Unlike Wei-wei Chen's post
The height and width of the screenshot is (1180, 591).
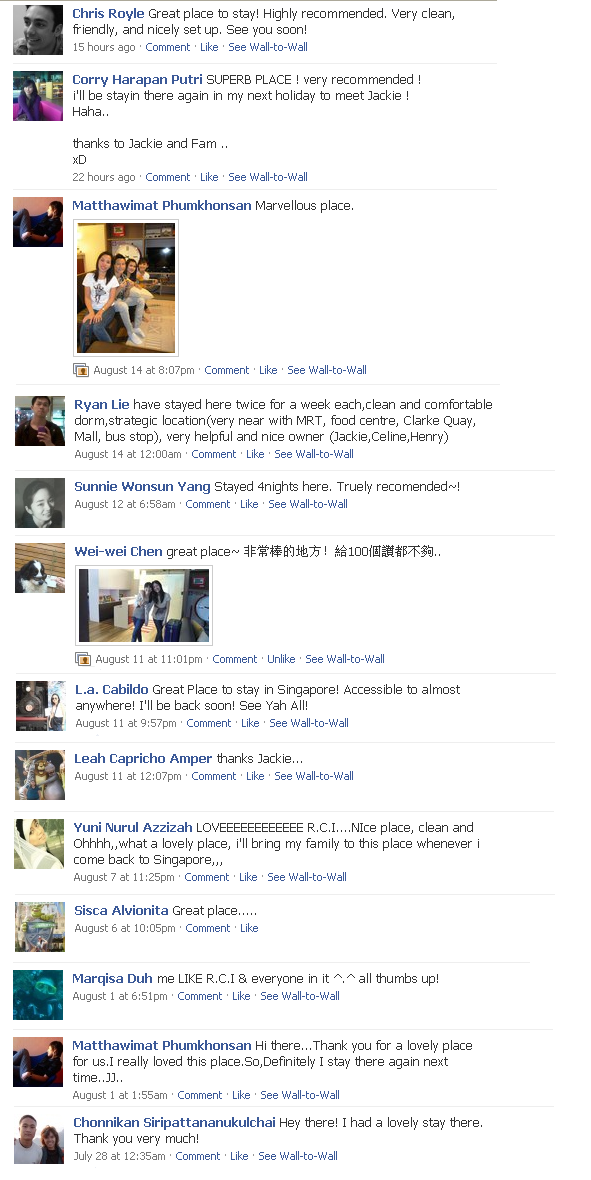click(281, 659)
